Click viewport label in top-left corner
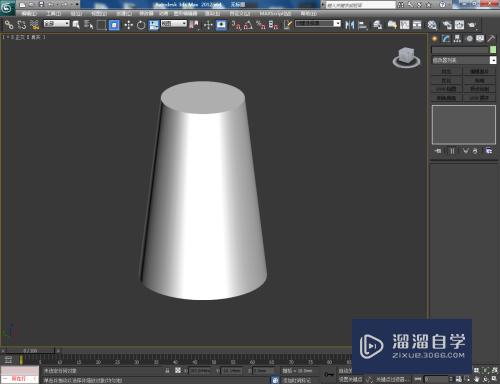This screenshot has height=384, width=500. [x=24, y=37]
